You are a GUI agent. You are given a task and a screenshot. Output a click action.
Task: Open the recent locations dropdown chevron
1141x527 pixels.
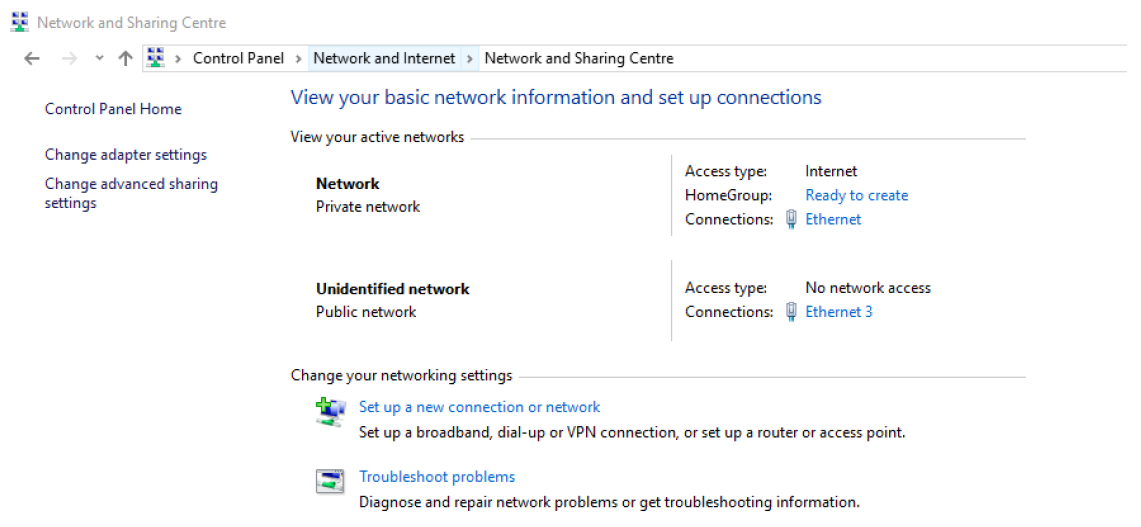(x=99, y=59)
